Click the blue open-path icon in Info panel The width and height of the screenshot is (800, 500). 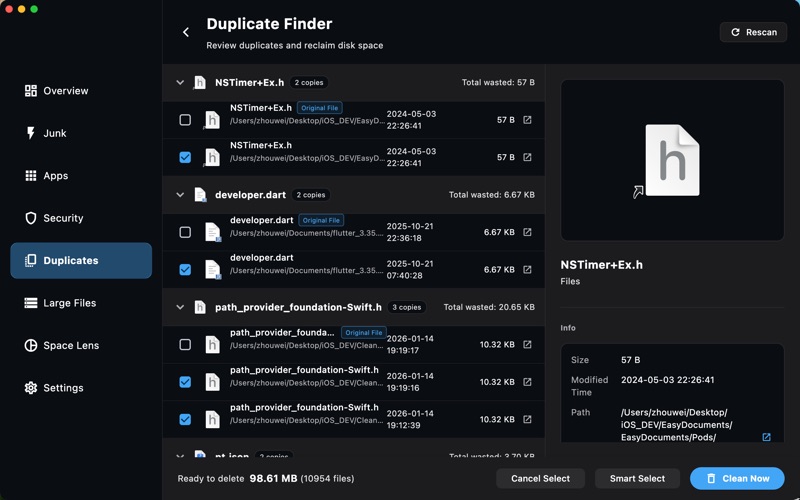pos(766,437)
